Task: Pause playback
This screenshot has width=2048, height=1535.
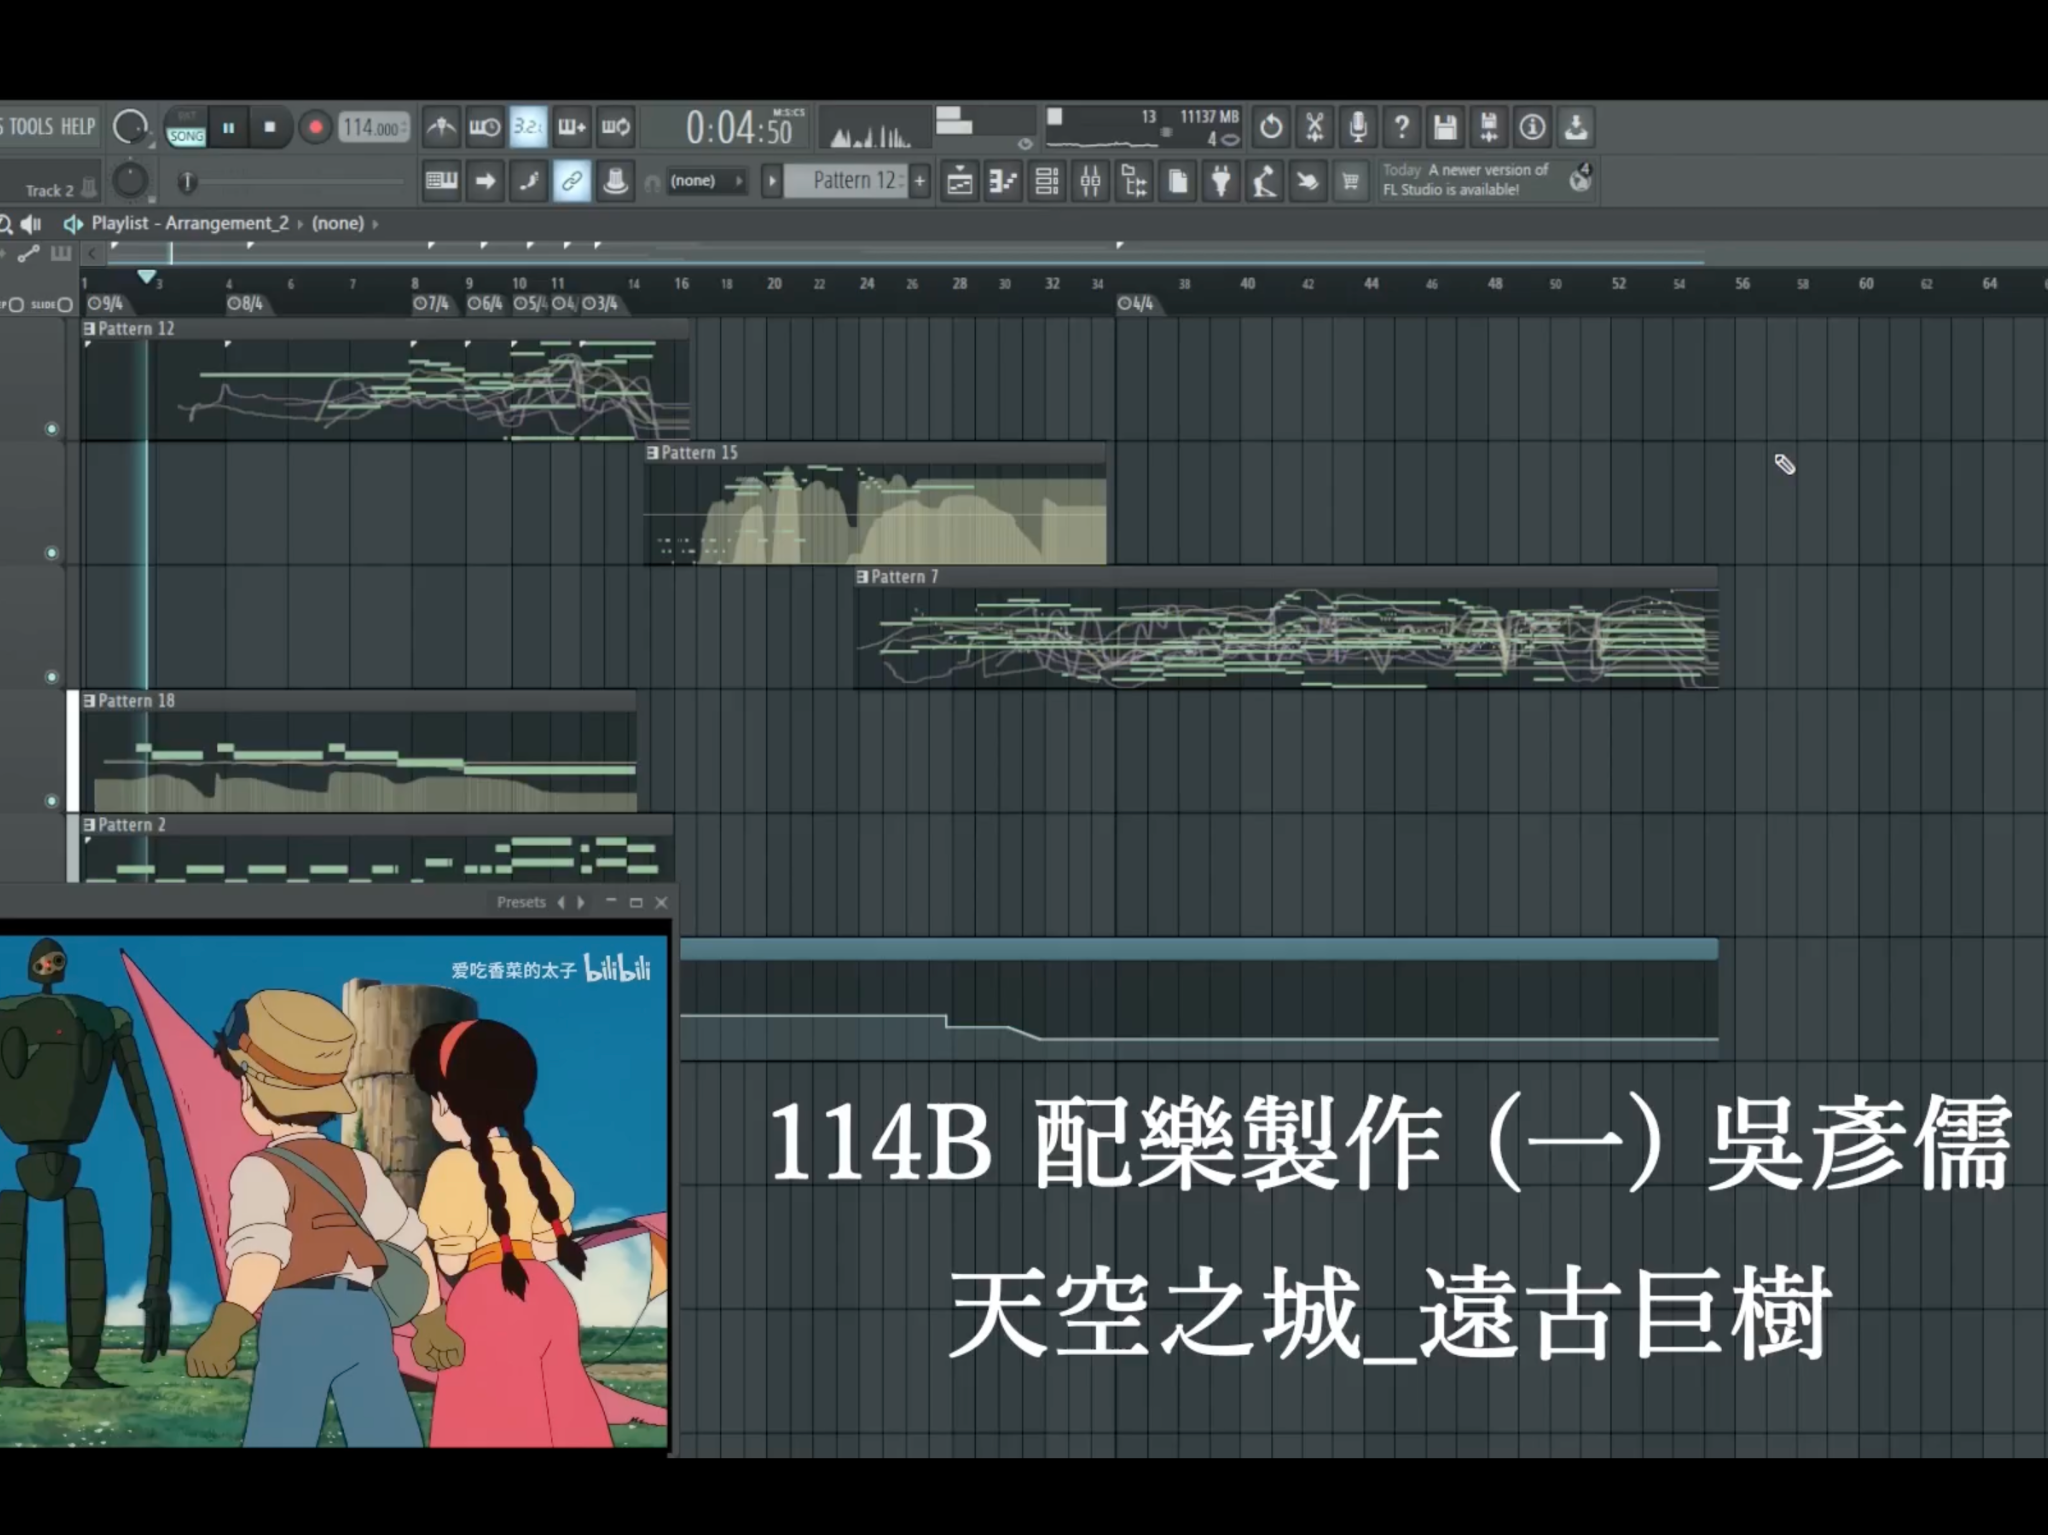Action: tap(228, 128)
